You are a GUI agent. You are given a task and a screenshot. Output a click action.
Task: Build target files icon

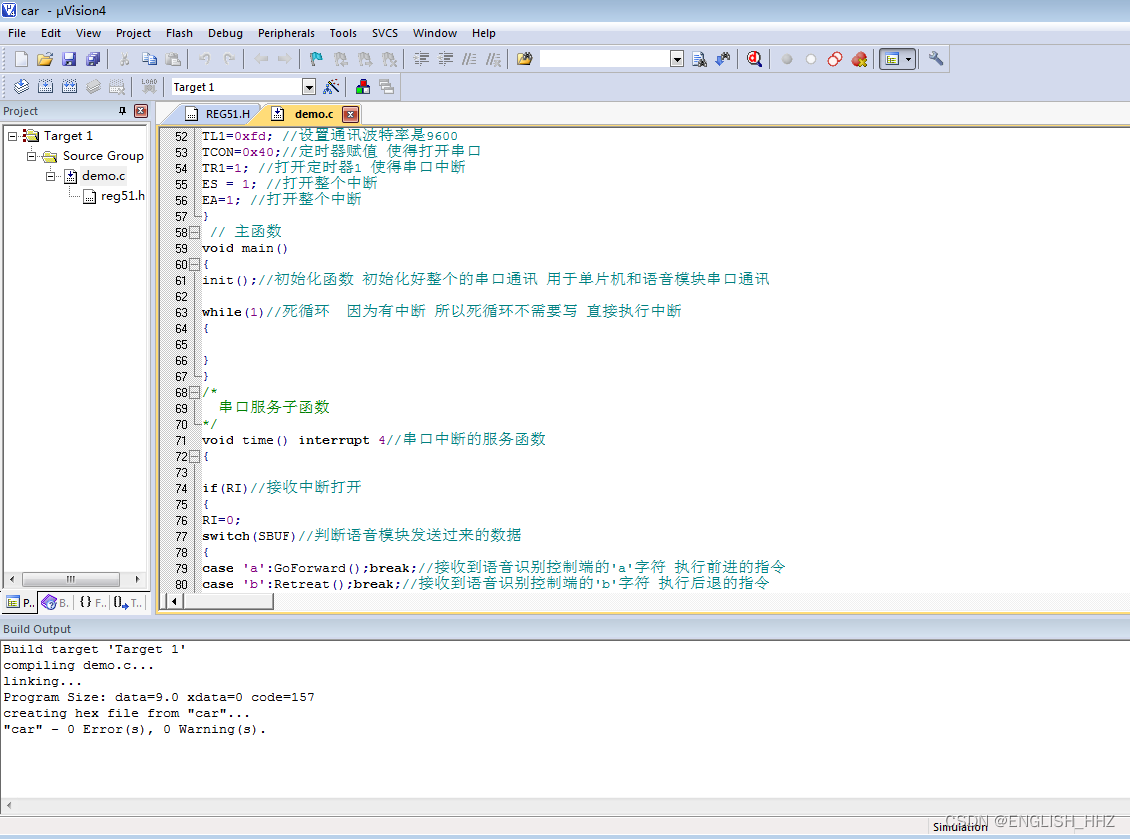click(45, 86)
